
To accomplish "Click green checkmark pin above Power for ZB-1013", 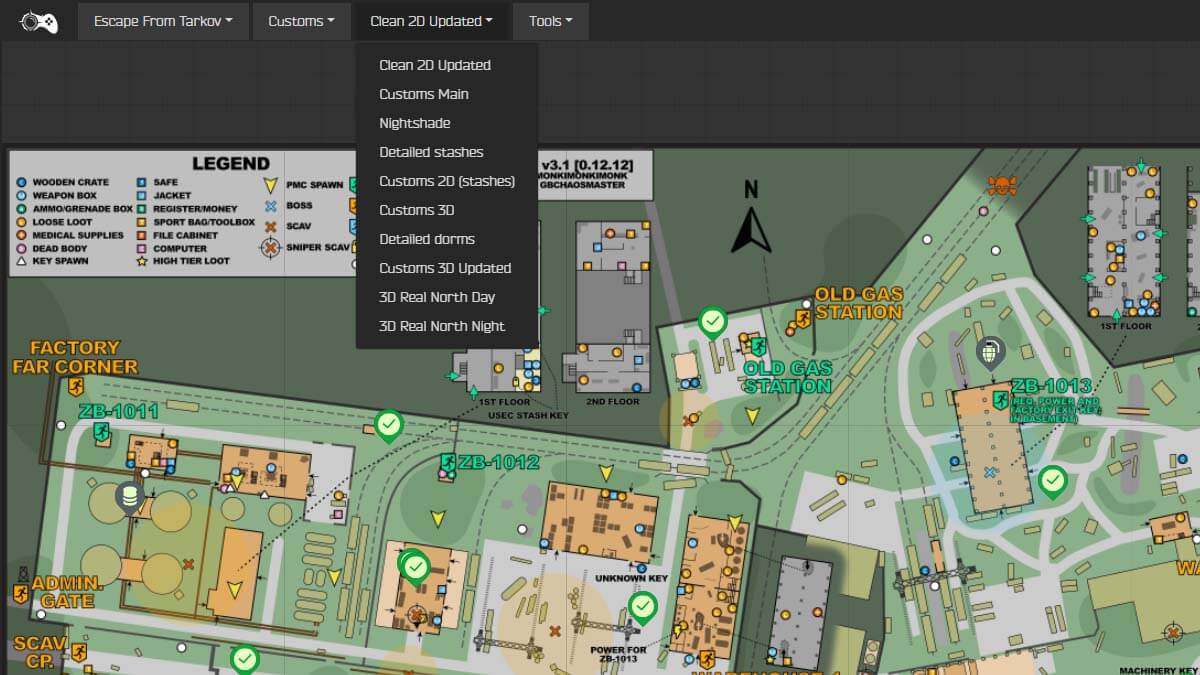I will [643, 606].
